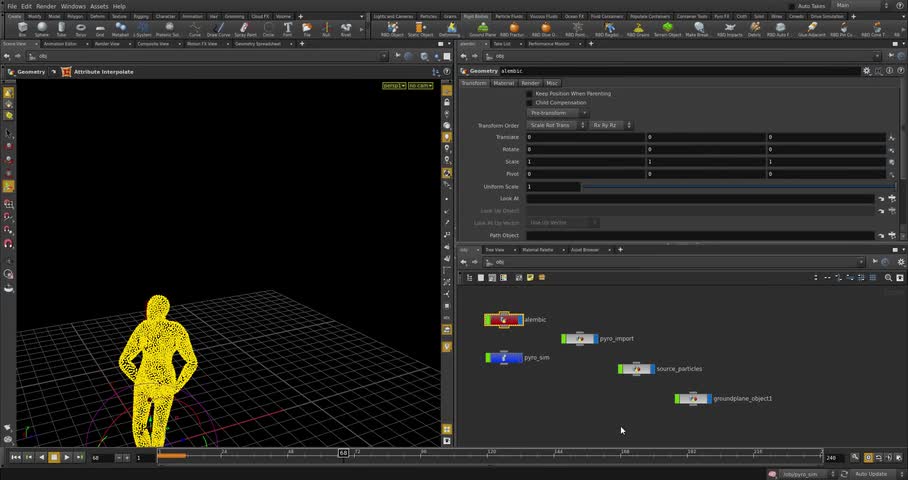The width and height of the screenshot is (908, 480).
Task: Switch to the Geometry Spreadsheet tab
Action: 258,44
